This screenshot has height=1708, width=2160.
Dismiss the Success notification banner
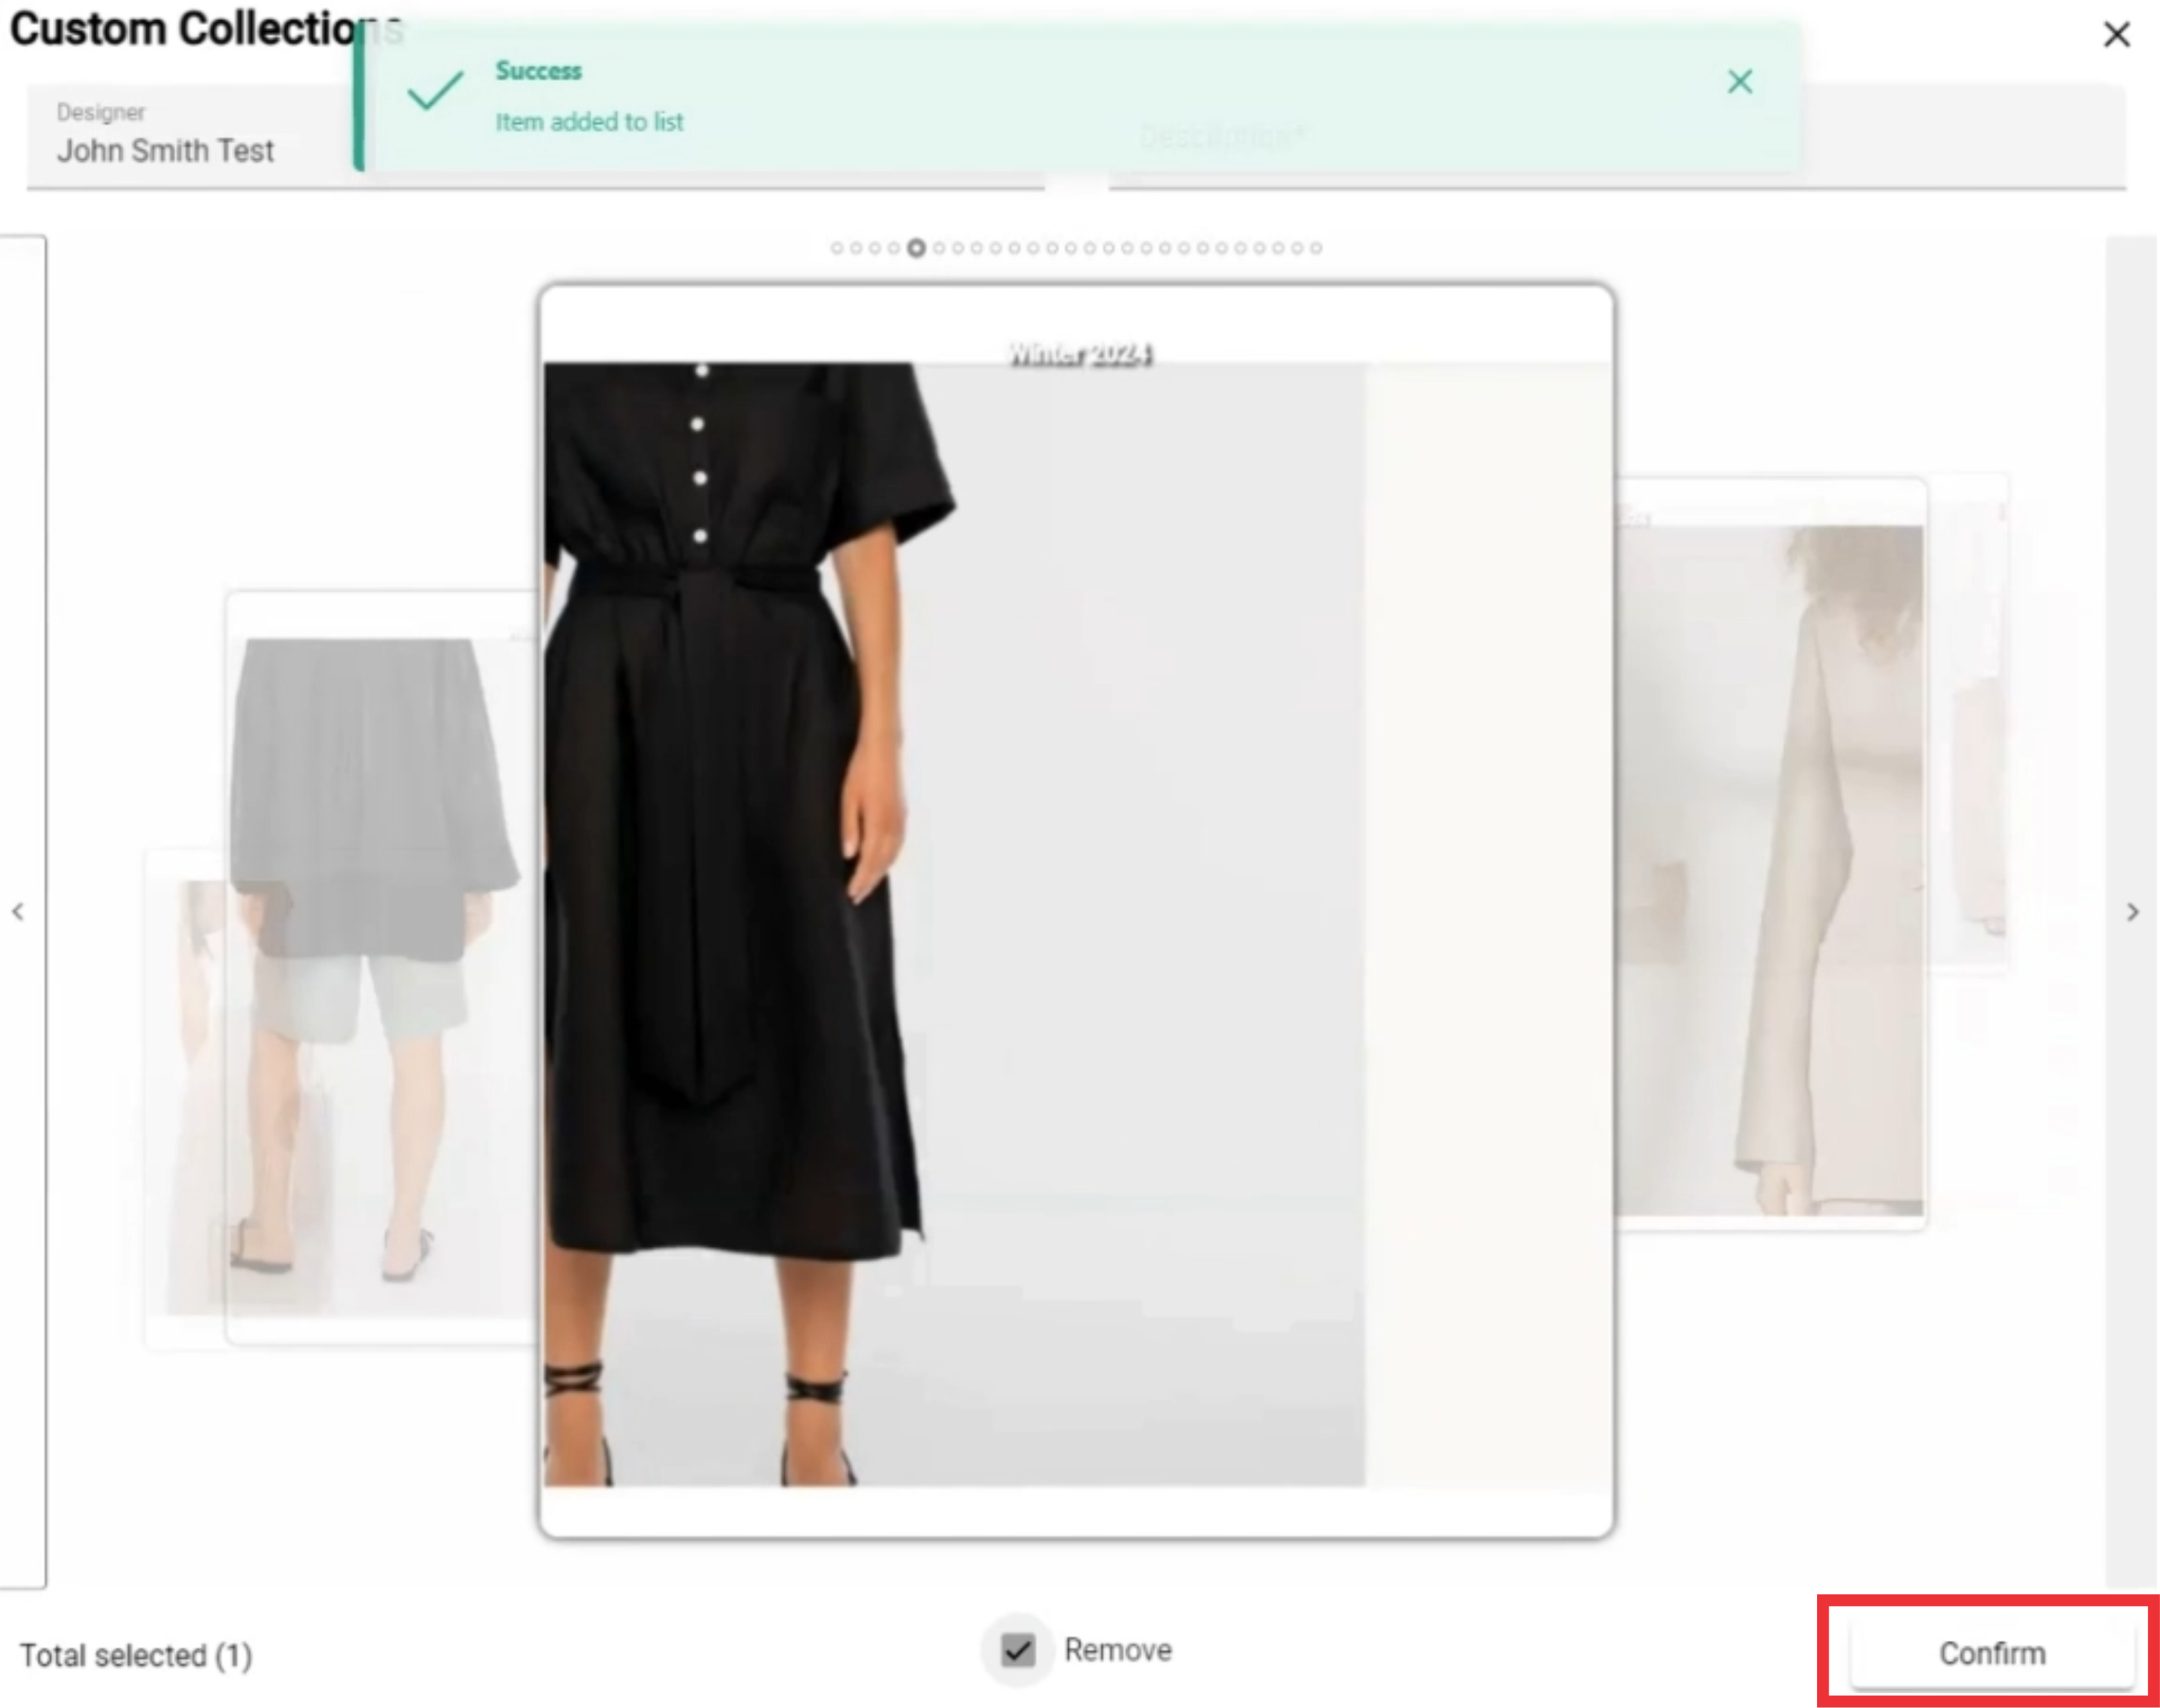pyautogui.click(x=1740, y=82)
